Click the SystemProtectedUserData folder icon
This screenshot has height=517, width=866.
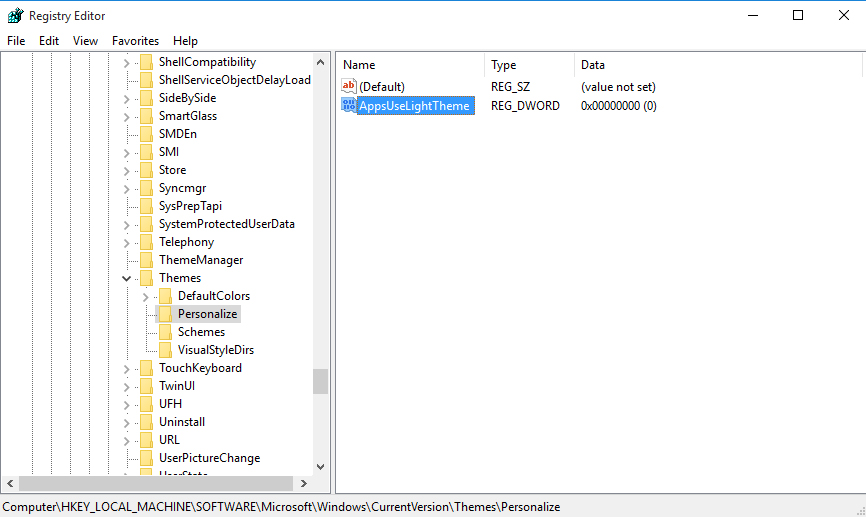146,224
